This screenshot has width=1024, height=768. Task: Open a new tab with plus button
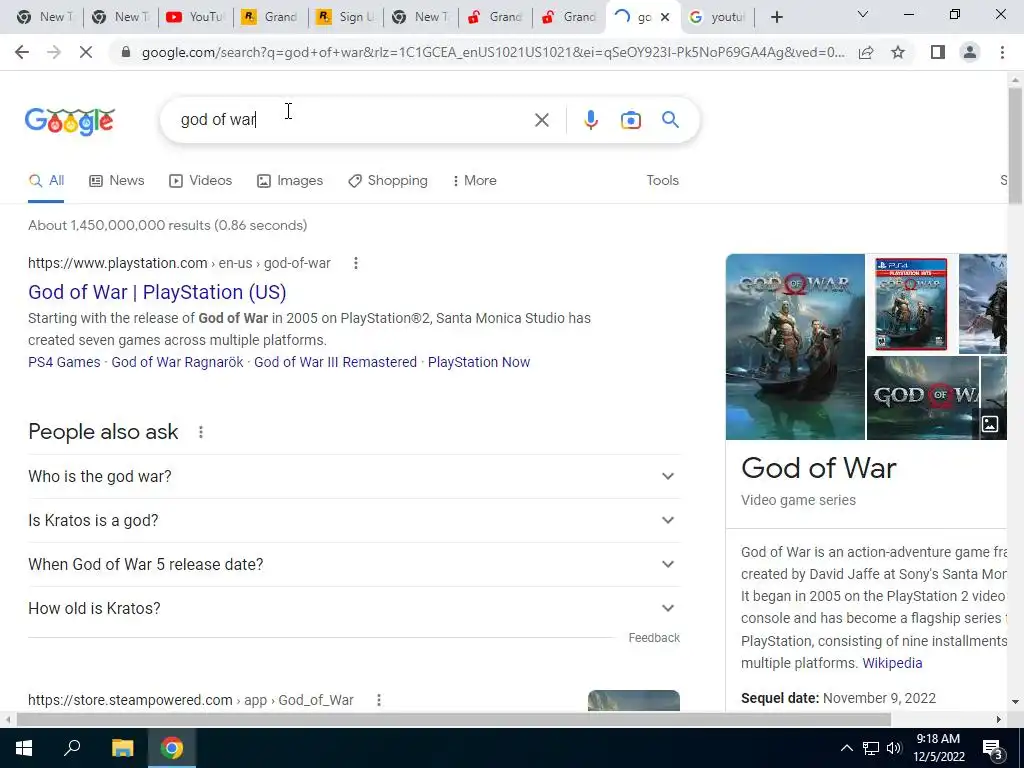(776, 18)
